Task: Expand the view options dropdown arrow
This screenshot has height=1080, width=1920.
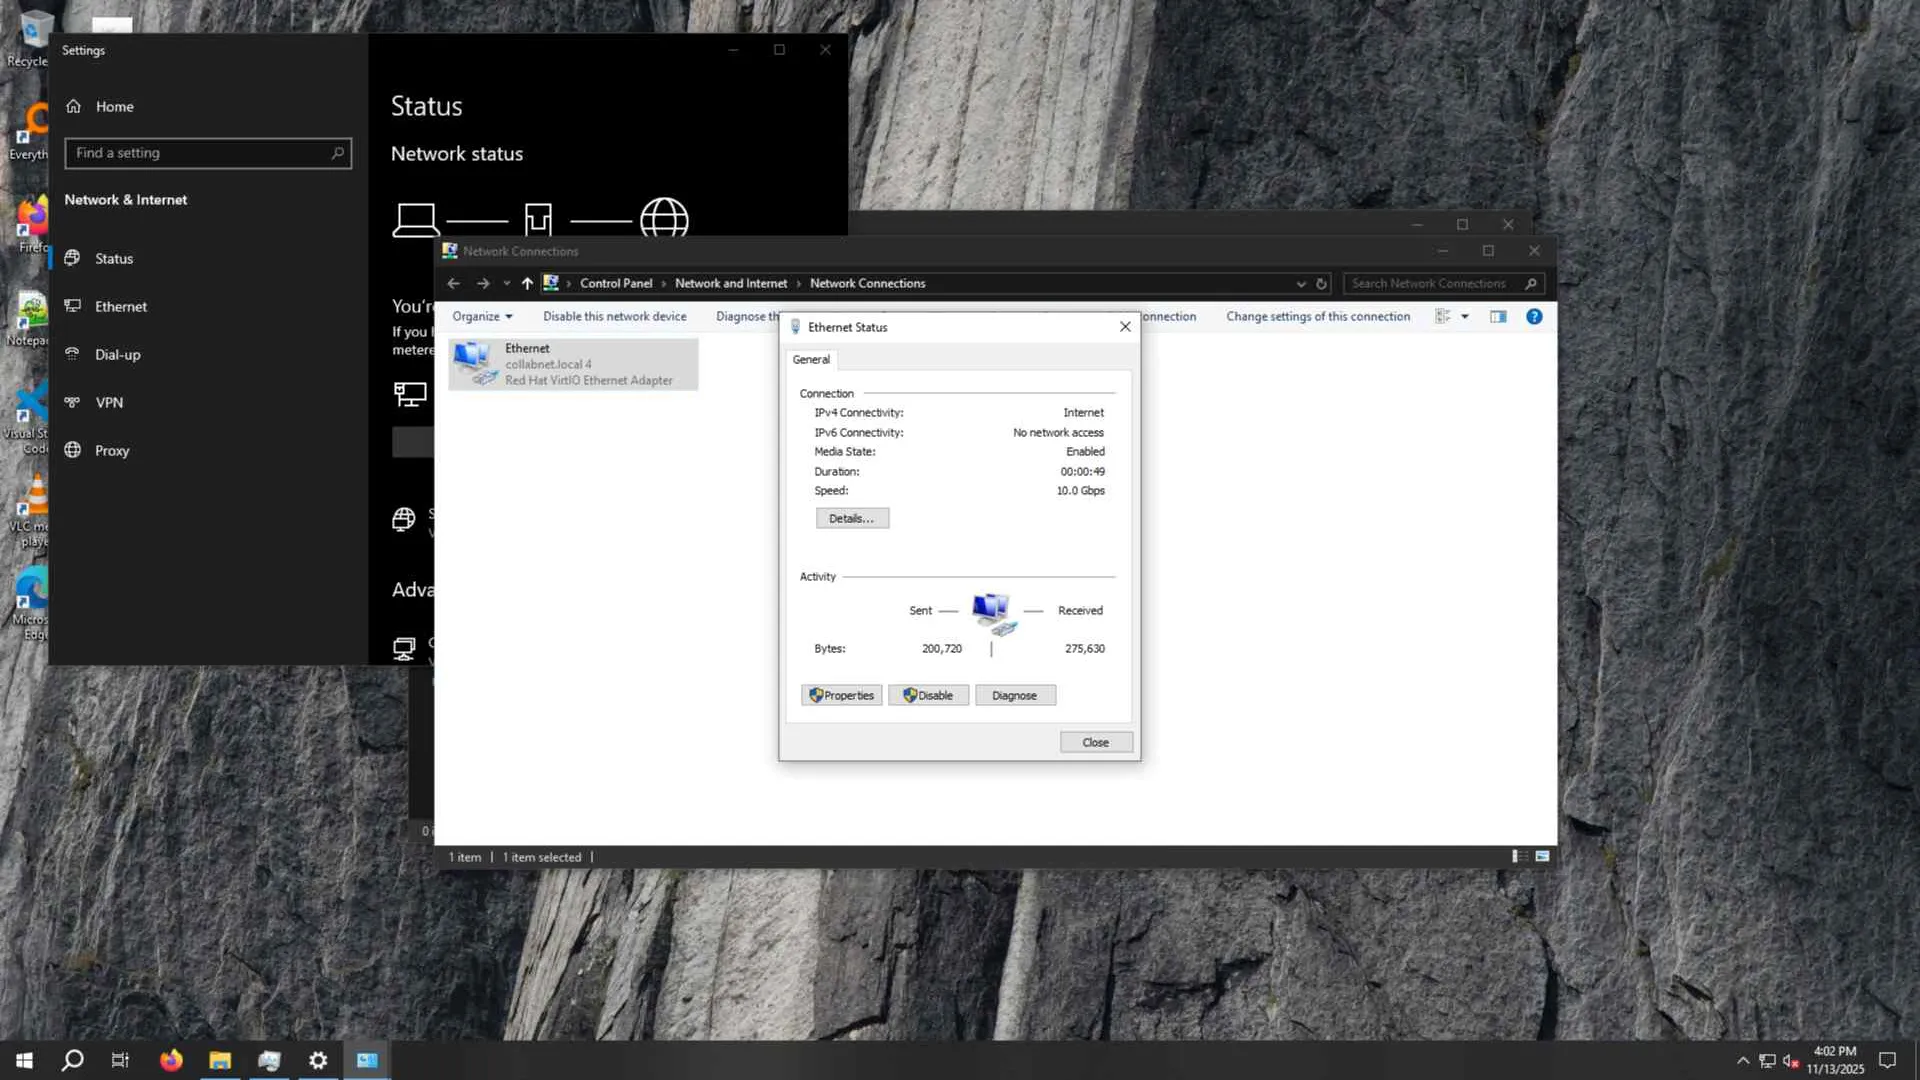Action: coord(1465,317)
